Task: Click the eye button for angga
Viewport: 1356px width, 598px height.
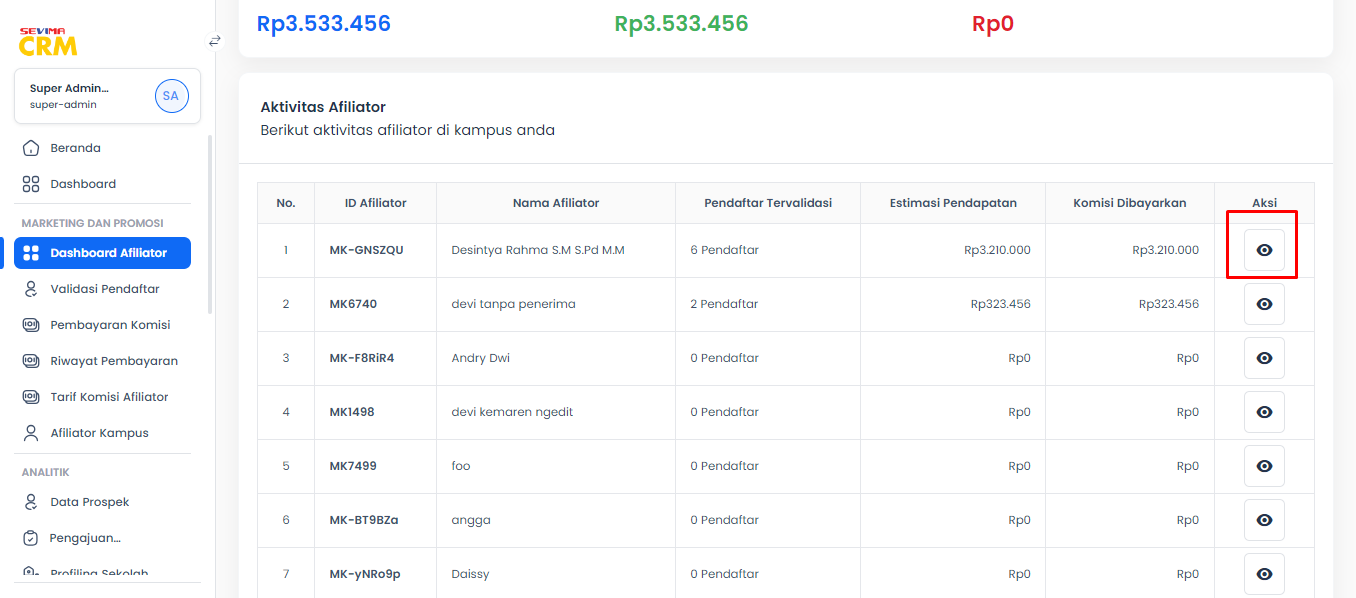Action: click(1264, 520)
